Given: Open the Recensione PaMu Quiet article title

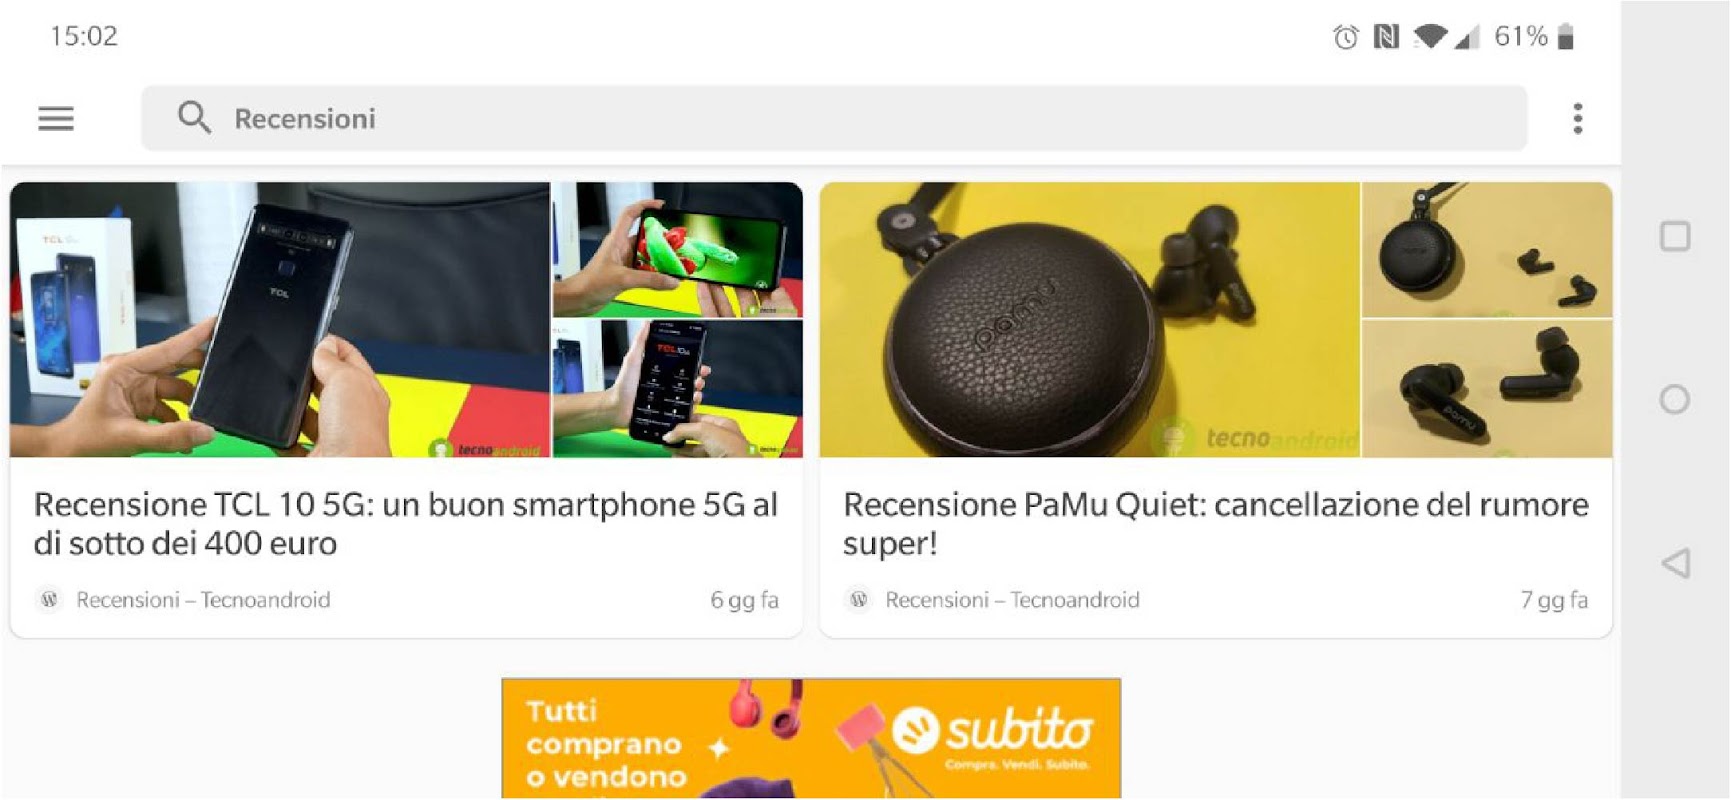Looking at the screenshot, I should (1215, 524).
